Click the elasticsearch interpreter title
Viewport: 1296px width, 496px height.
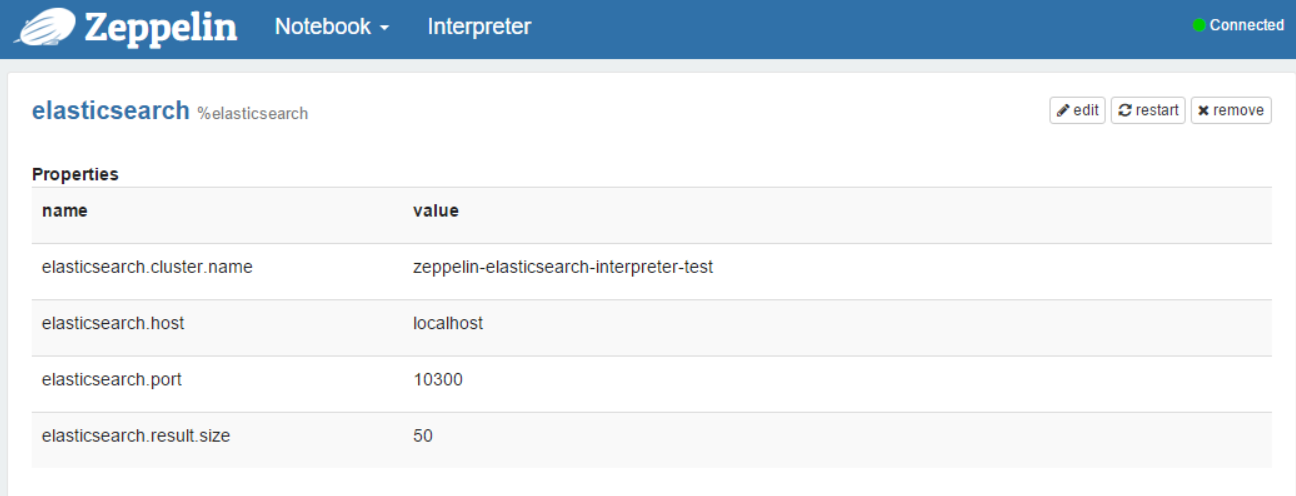click(x=110, y=111)
